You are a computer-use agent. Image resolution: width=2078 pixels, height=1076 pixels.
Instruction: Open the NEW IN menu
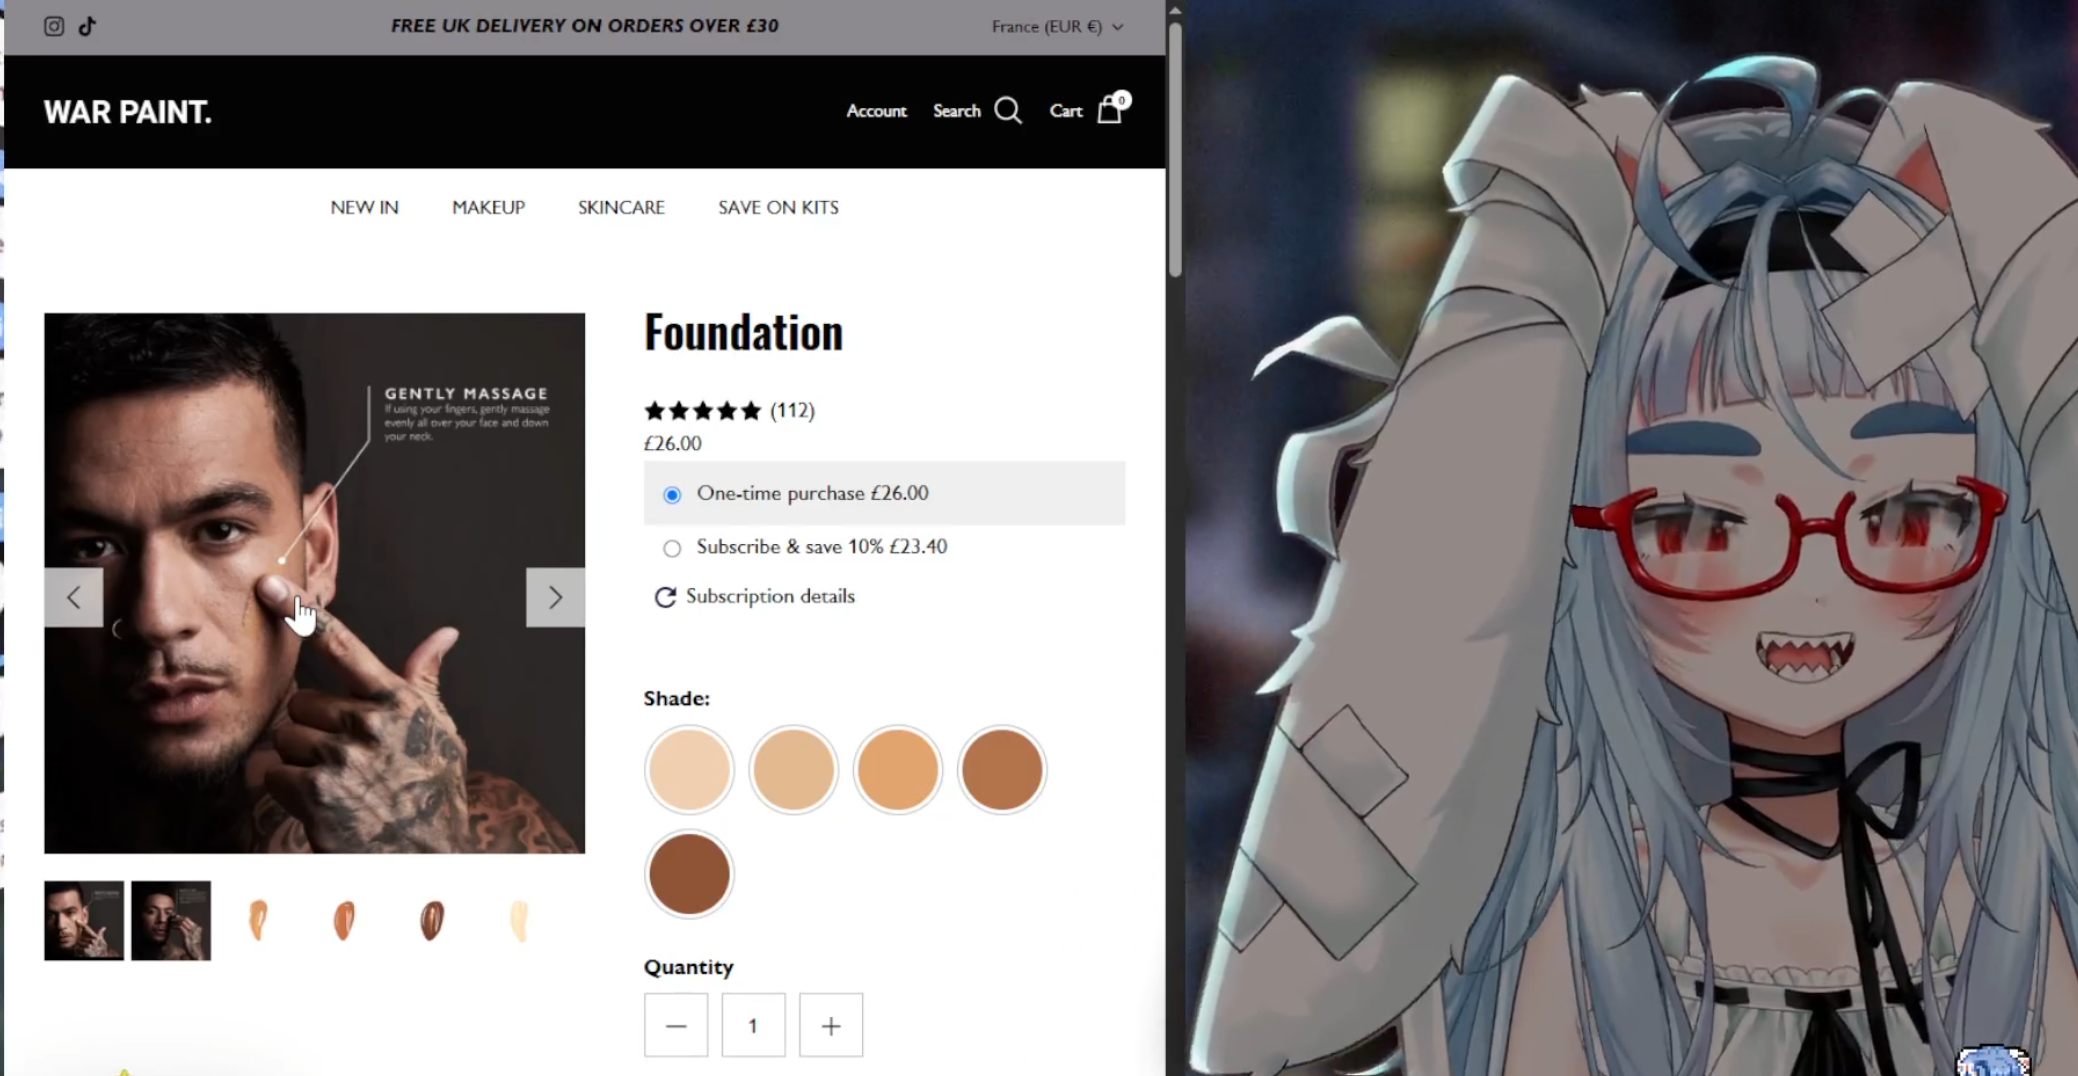(365, 207)
